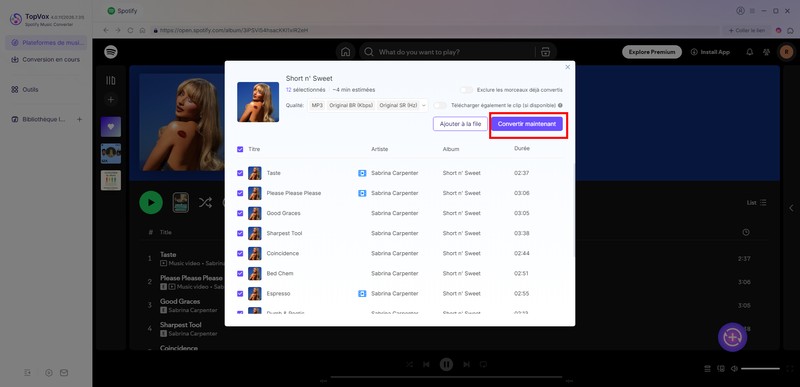
Task: Click Convertir maintenant
Action: click(x=527, y=124)
